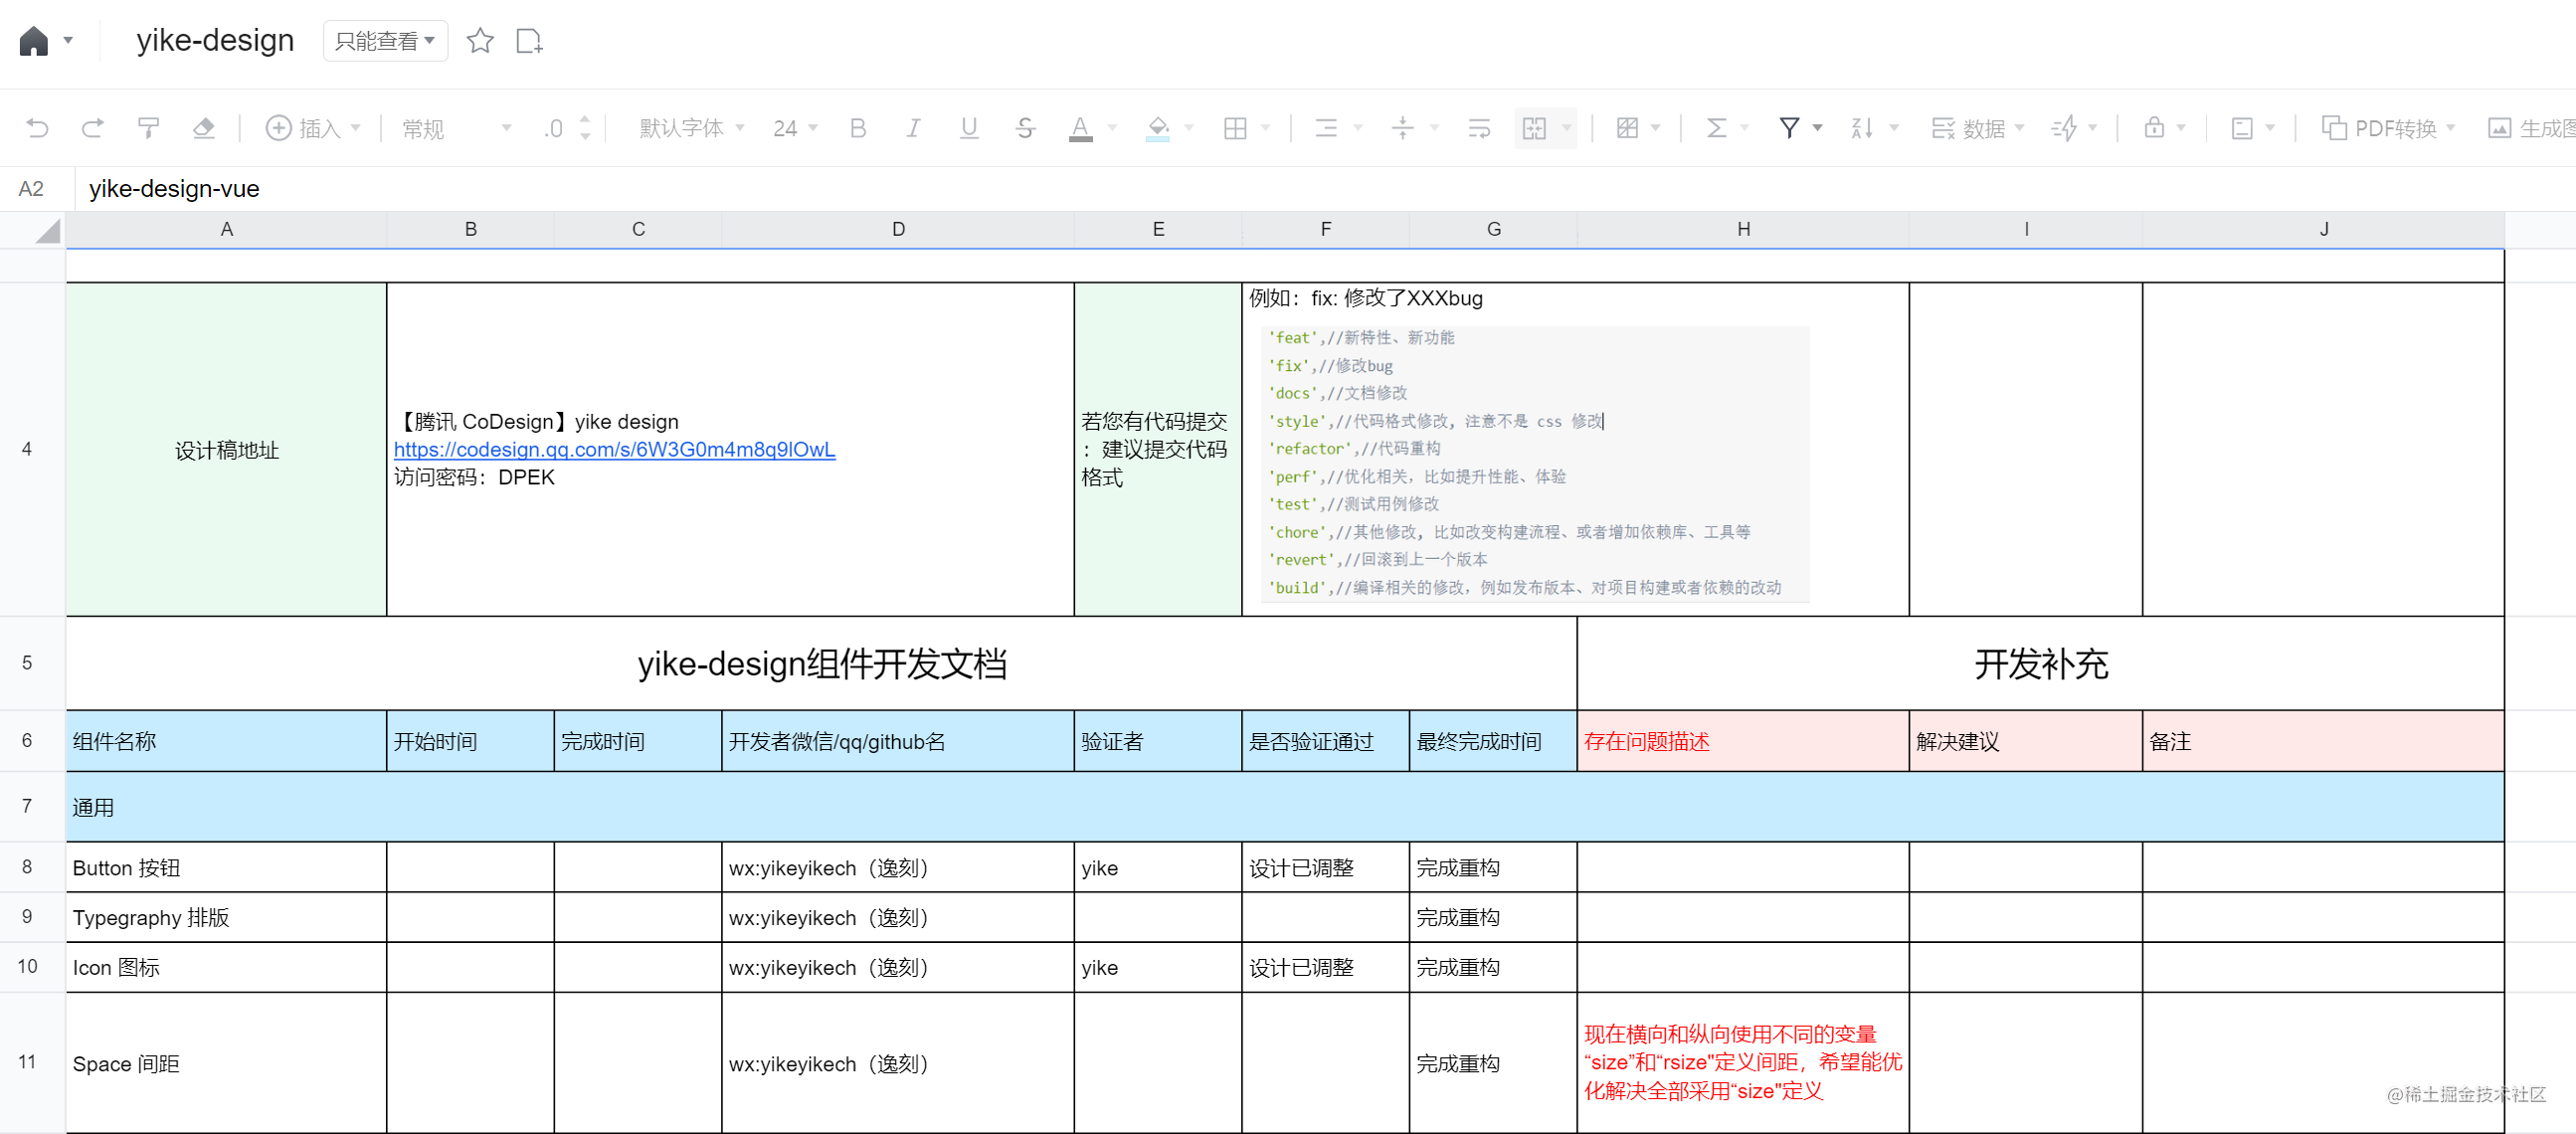Activate the format painter tool

148,128
